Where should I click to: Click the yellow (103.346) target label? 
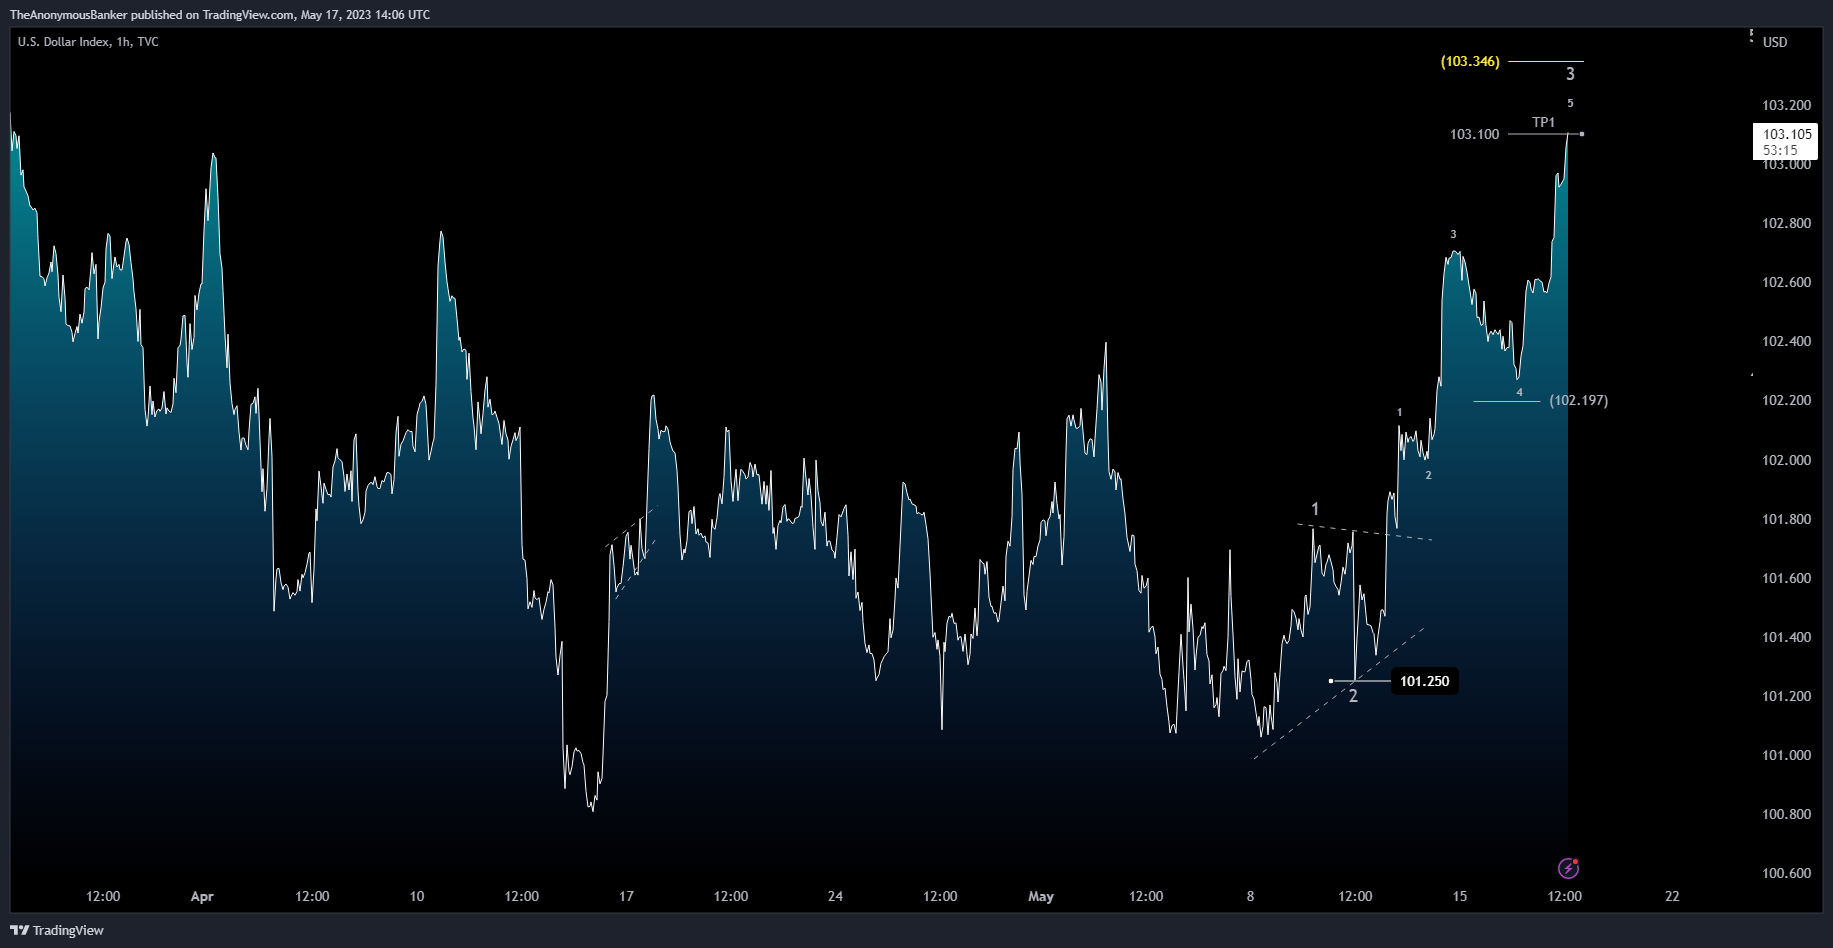pyautogui.click(x=1470, y=61)
